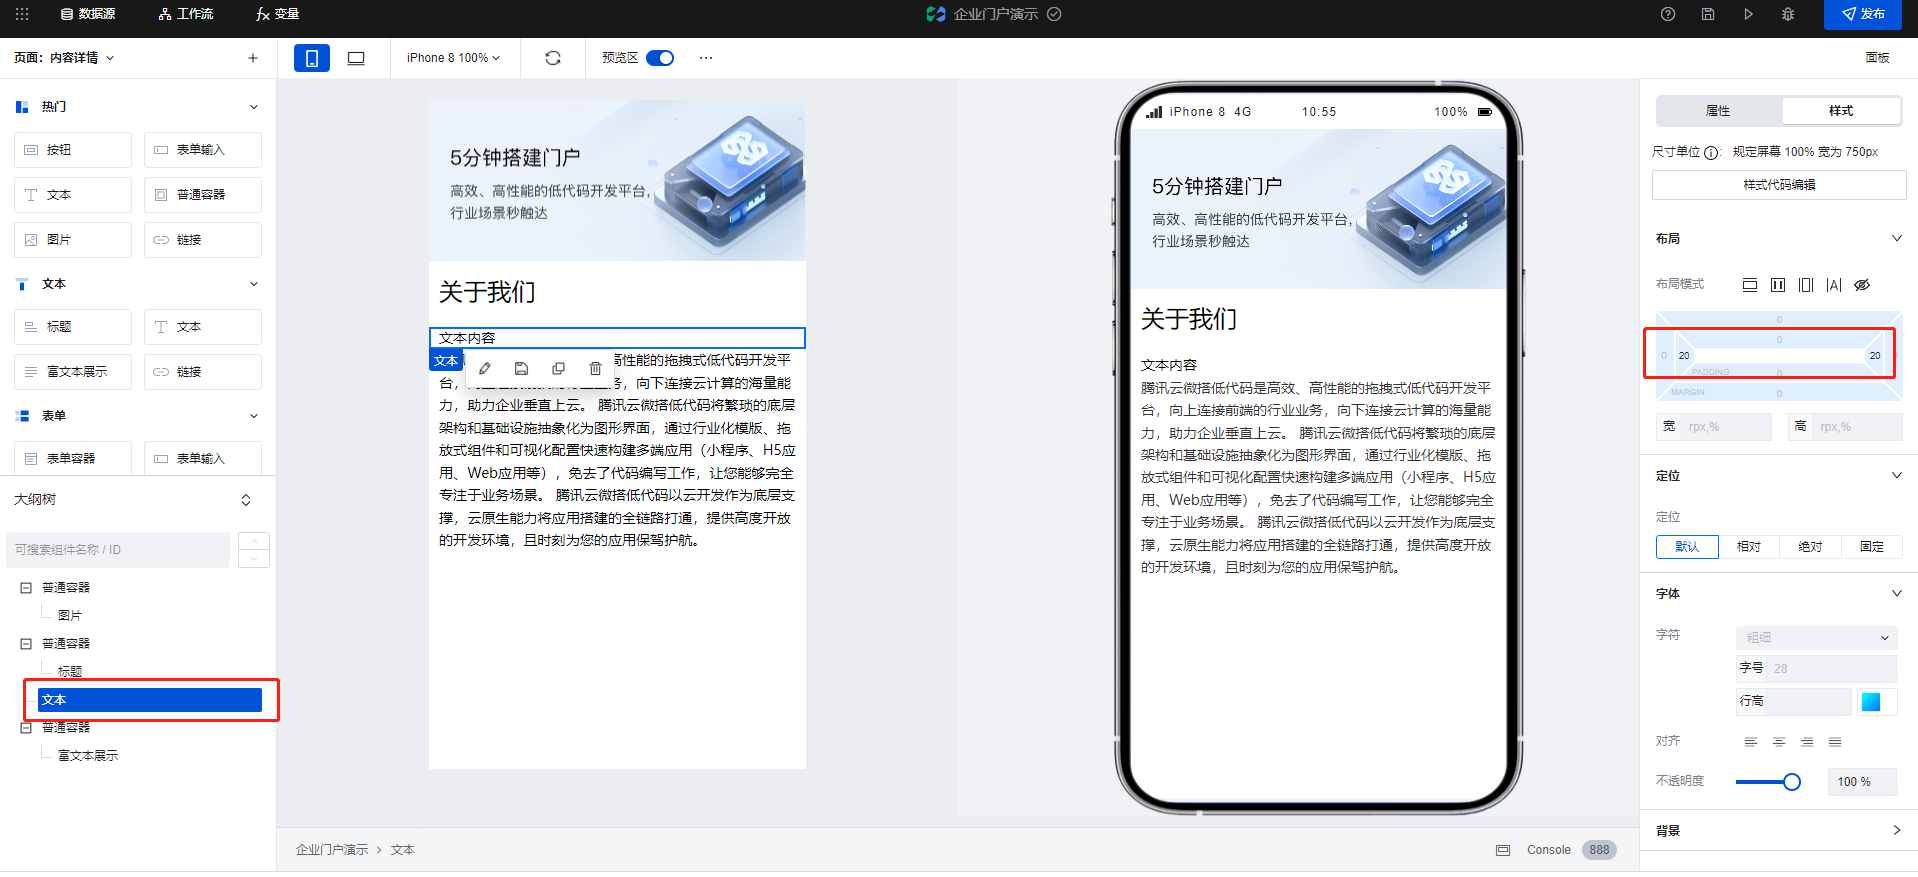Open the font color gradient swatch
The image size is (1918, 877).
[x=1871, y=702]
